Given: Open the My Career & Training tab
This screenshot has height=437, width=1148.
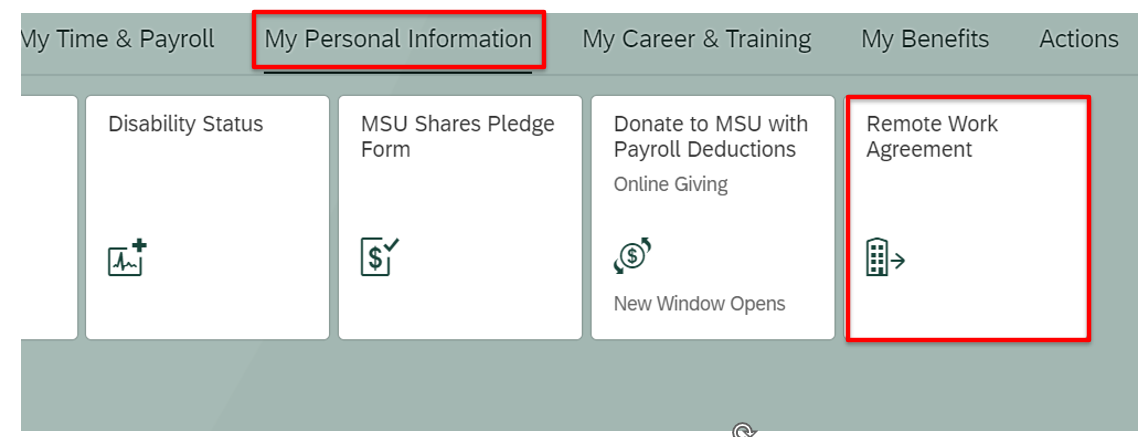Looking at the screenshot, I should tap(696, 39).
